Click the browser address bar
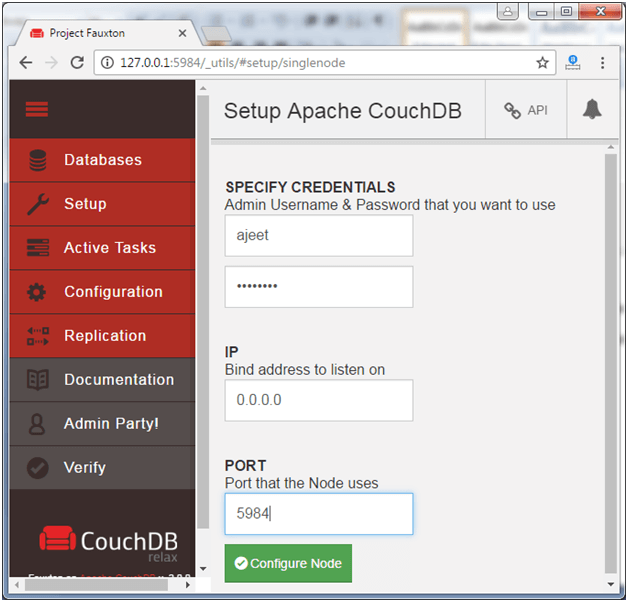This screenshot has width=628, height=602. click(324, 62)
